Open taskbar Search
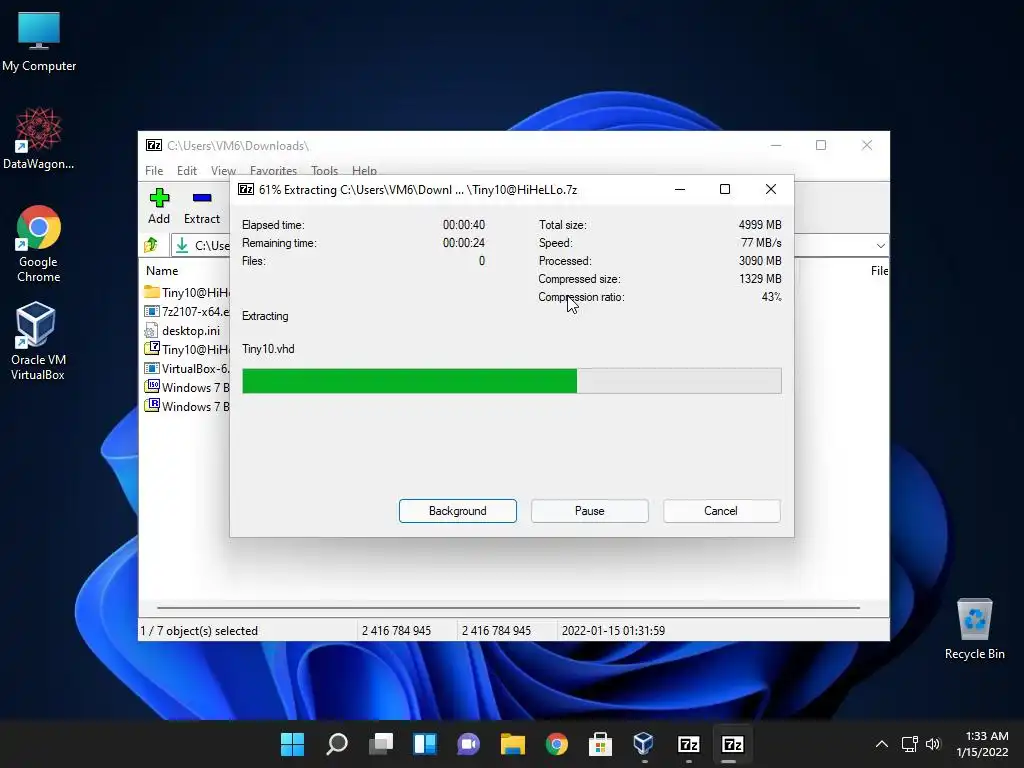This screenshot has width=1024, height=768. click(336, 744)
